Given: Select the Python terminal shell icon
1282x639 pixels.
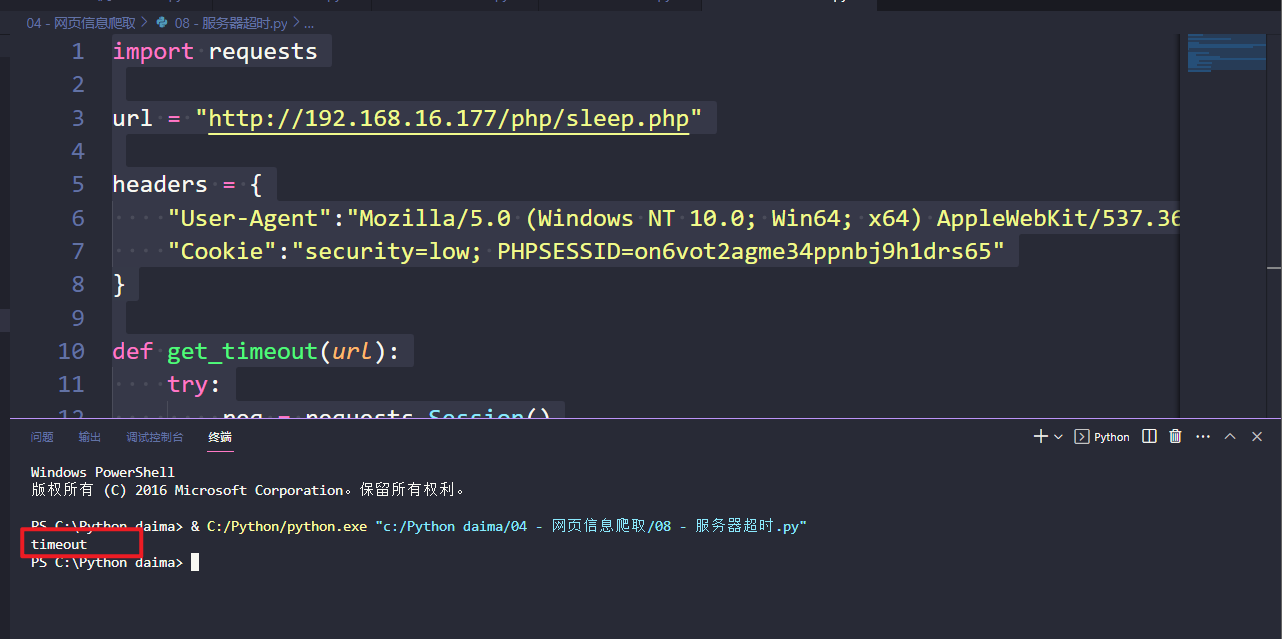Looking at the screenshot, I should 1082,437.
